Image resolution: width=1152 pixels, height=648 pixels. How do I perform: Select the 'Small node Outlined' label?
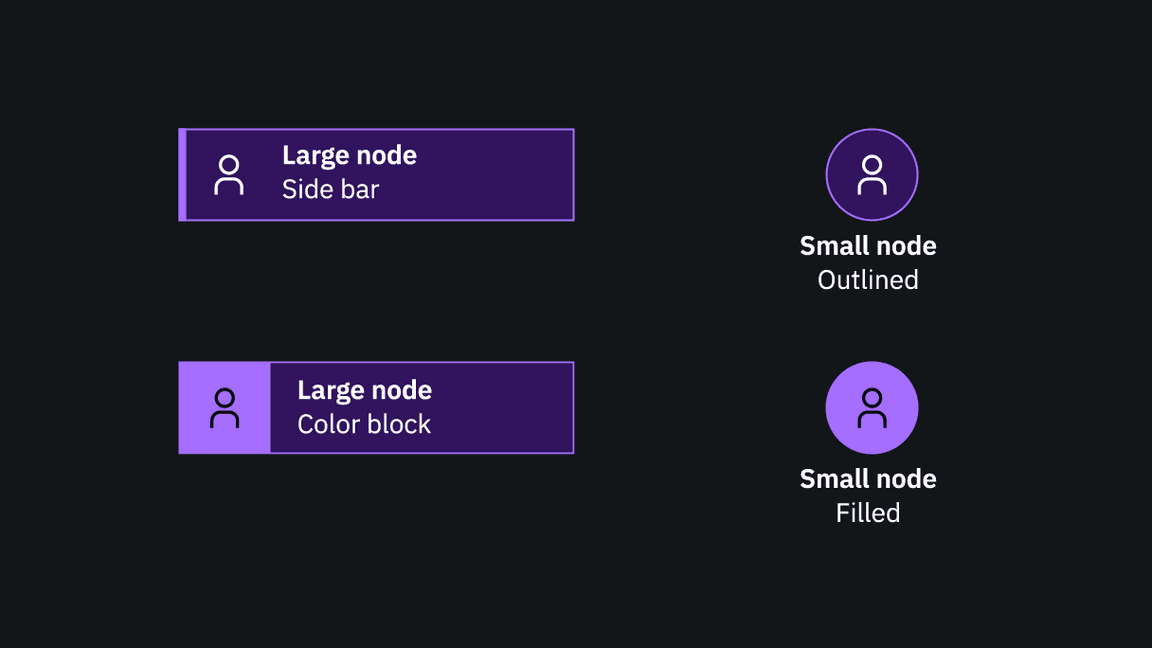(868, 262)
